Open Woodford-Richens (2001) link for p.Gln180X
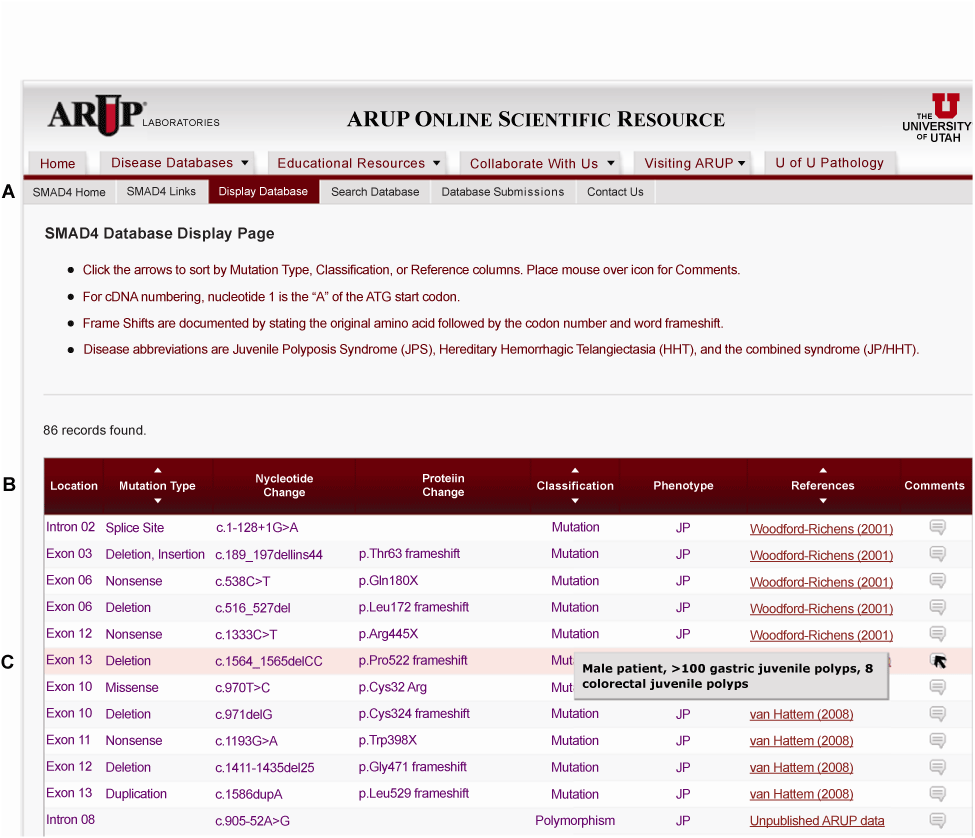975x838 pixels. point(821,582)
